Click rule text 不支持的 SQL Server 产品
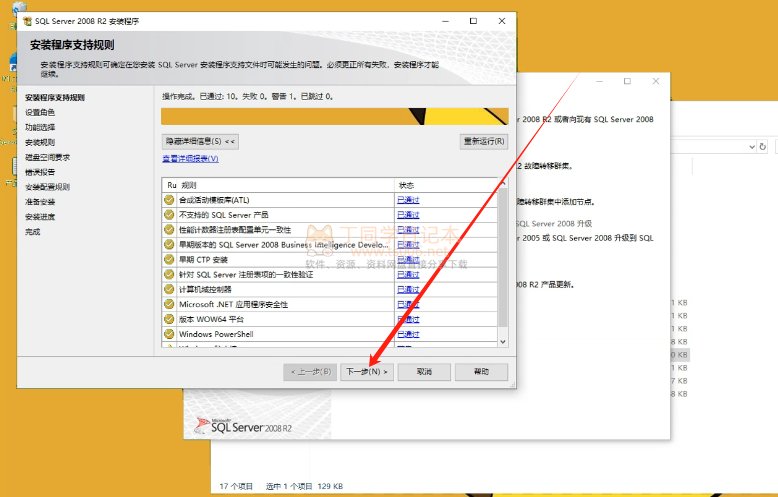Screen dimensions: 778x497 click(224, 215)
